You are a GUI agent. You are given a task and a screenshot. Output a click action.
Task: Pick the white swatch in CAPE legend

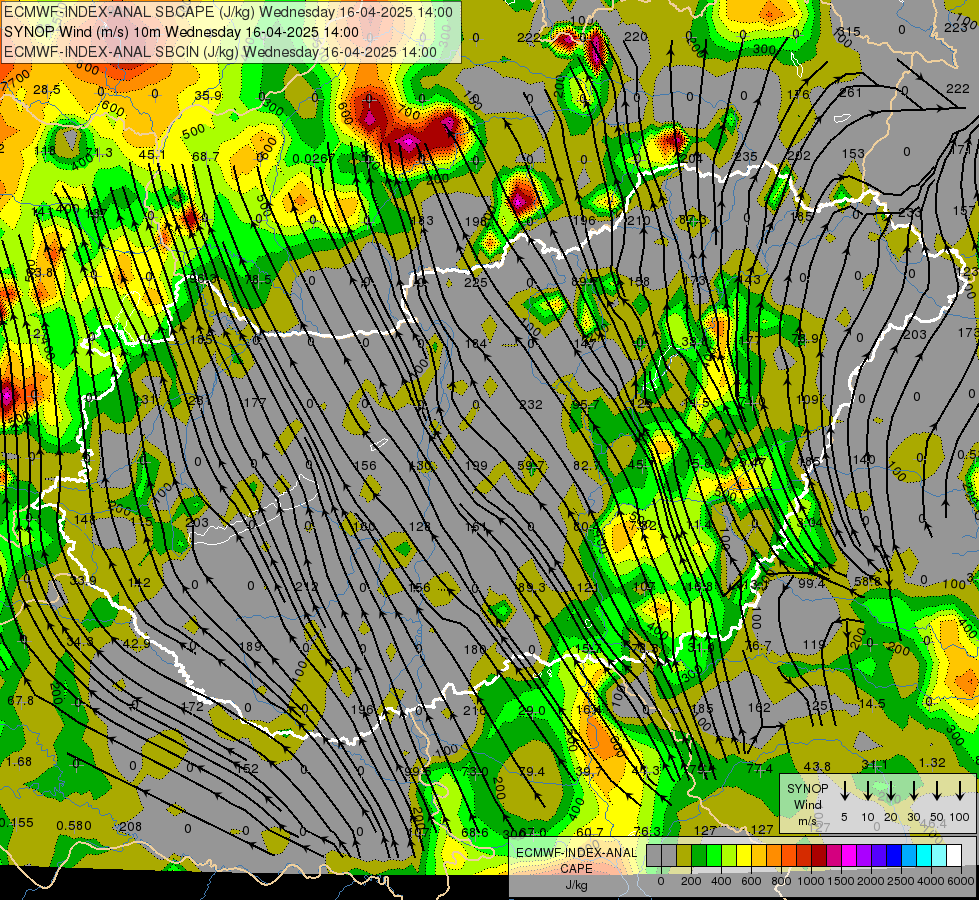point(953,855)
